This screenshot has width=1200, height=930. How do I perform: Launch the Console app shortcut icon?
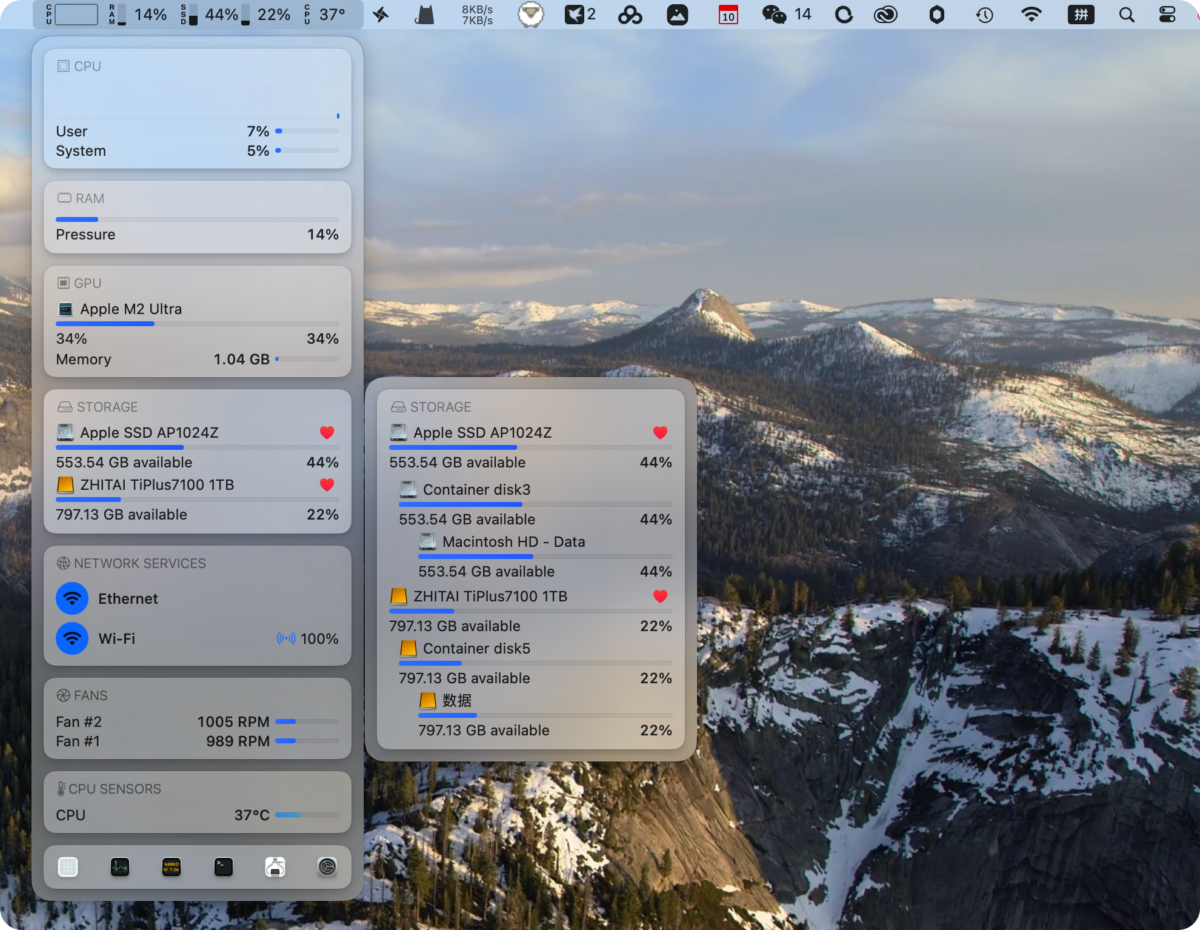pos(172,867)
